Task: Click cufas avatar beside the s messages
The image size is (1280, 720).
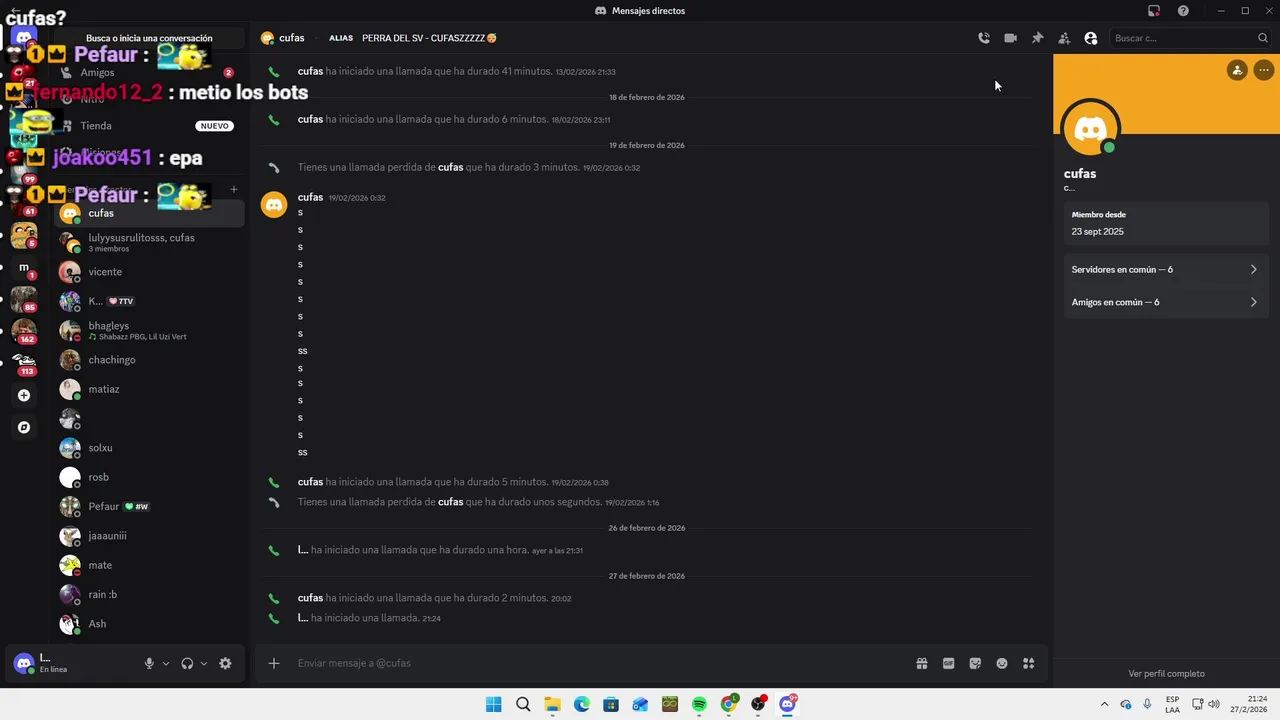Action: coord(274,205)
